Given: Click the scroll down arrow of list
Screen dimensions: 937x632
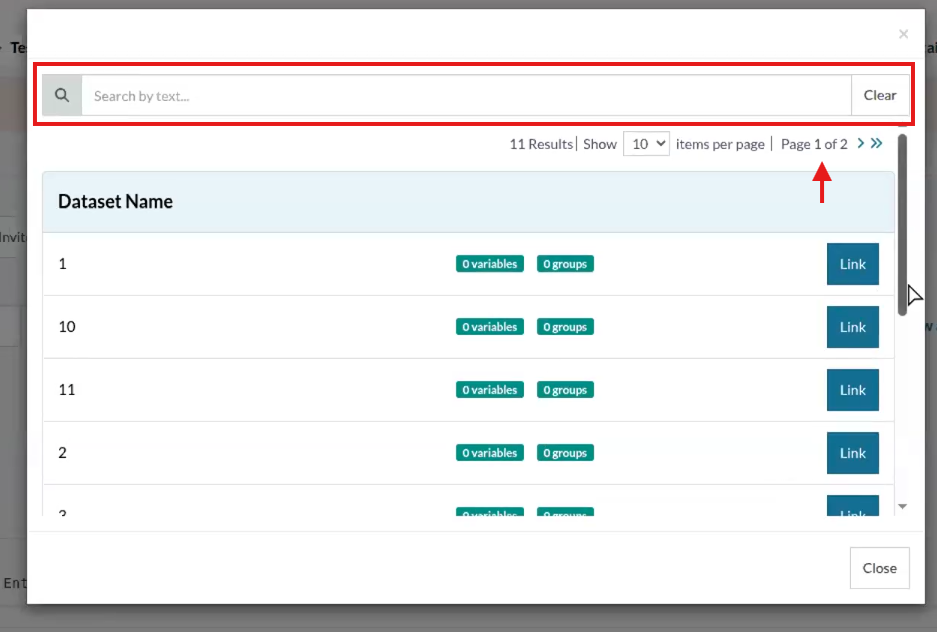Looking at the screenshot, I should tap(903, 507).
